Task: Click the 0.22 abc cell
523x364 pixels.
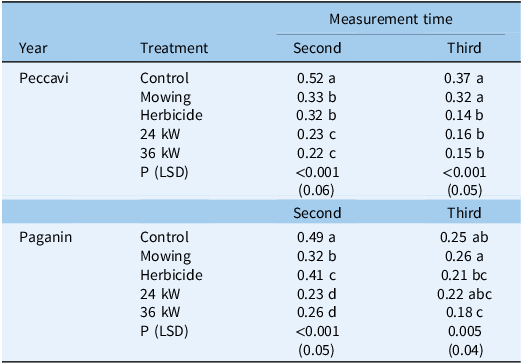Action: click(x=464, y=294)
